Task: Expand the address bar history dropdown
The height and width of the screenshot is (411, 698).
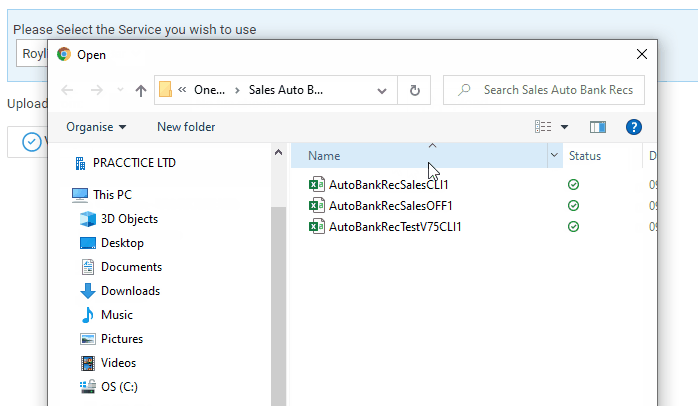Action: (382, 90)
